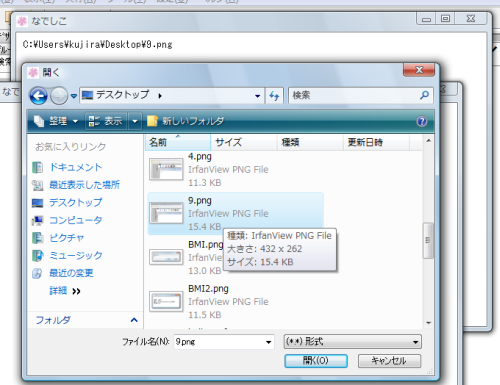Open recent pages dropdown beside forward arrow
The image size is (500, 385).
[74, 96]
